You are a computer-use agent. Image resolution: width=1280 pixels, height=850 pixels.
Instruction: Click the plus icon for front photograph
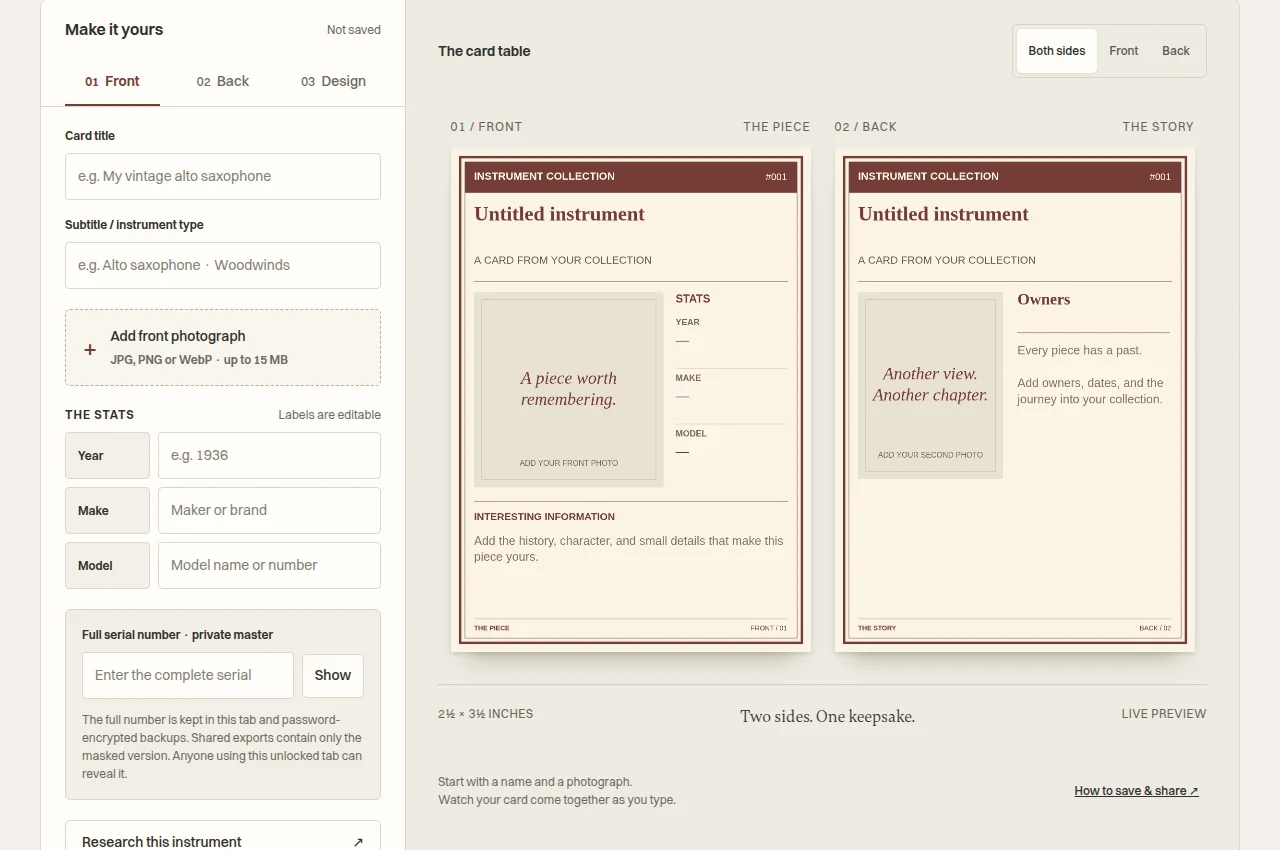click(x=90, y=349)
